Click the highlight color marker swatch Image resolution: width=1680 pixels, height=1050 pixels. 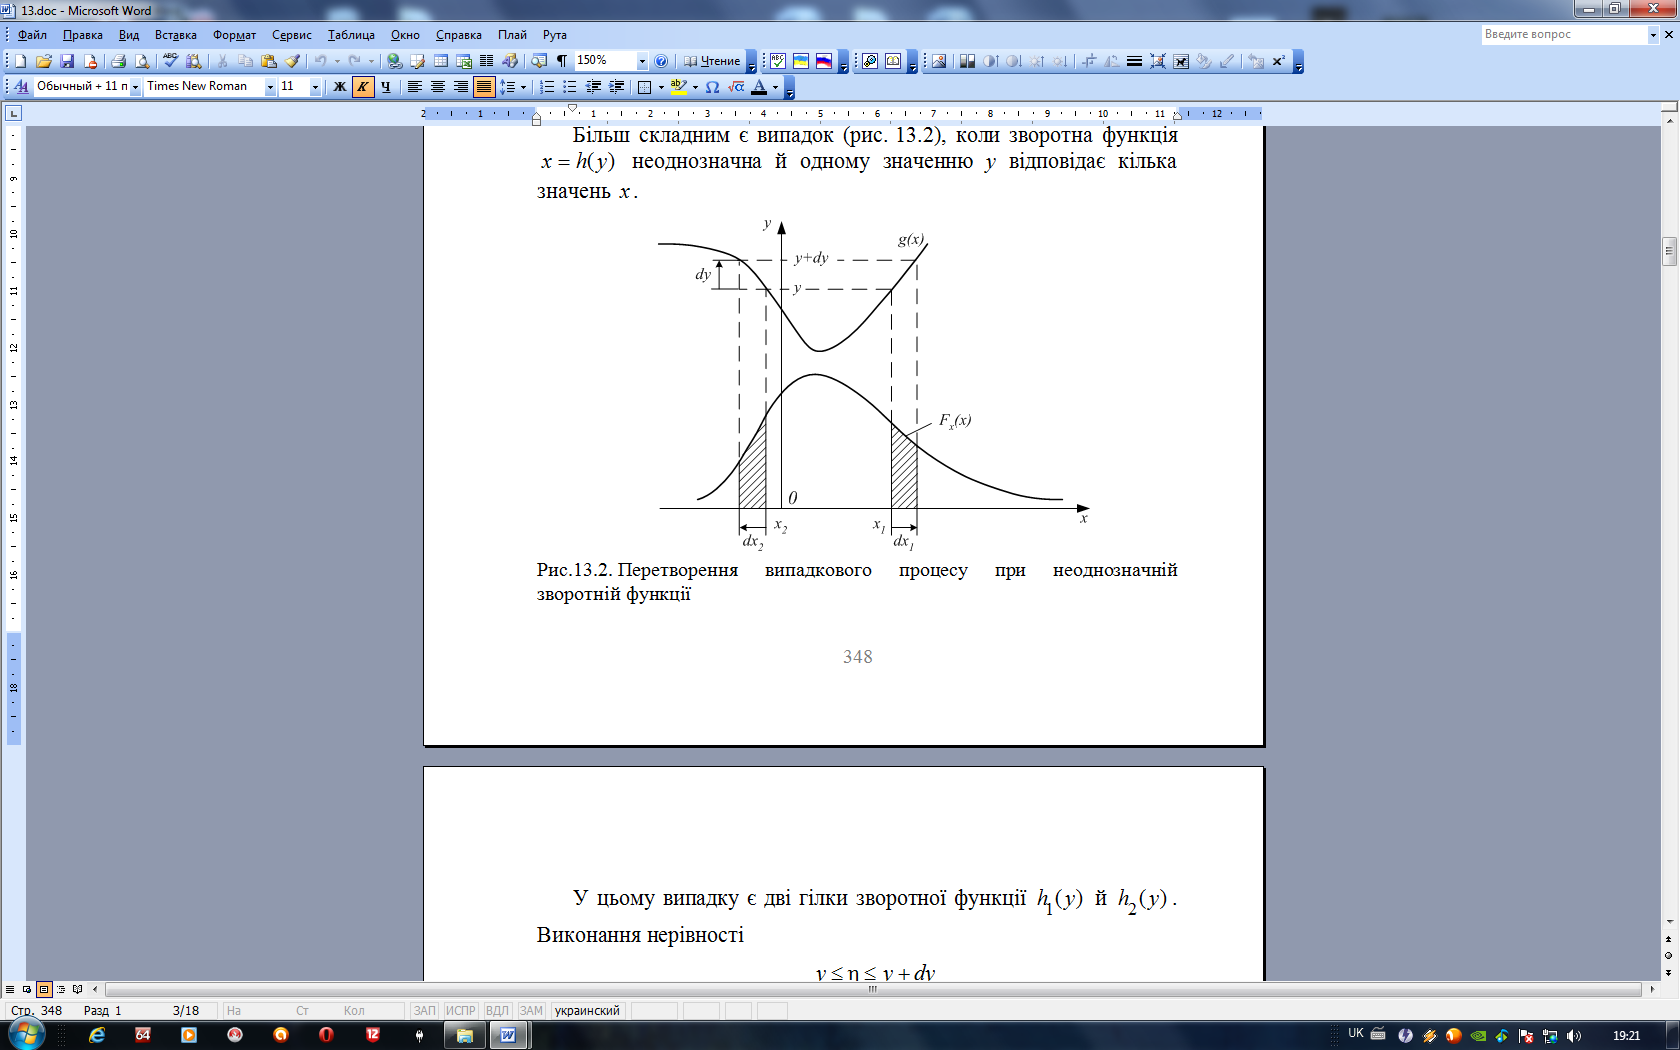click(x=679, y=87)
